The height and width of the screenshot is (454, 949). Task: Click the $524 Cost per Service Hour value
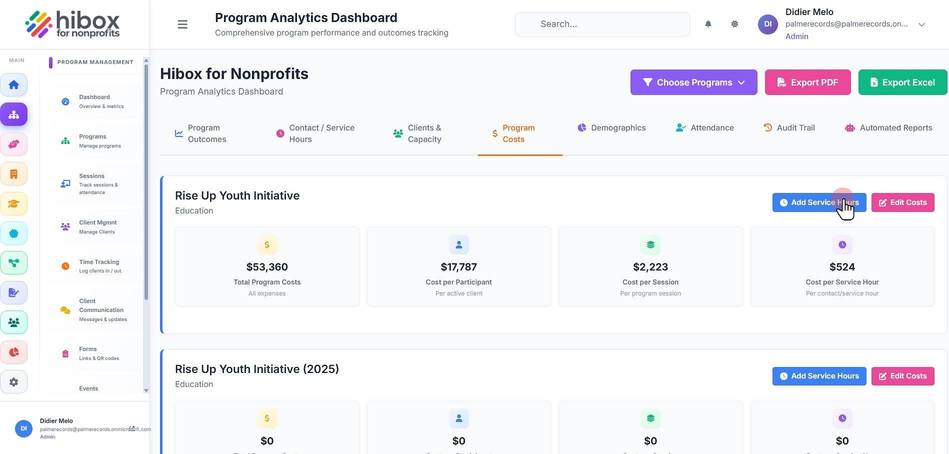tap(842, 267)
